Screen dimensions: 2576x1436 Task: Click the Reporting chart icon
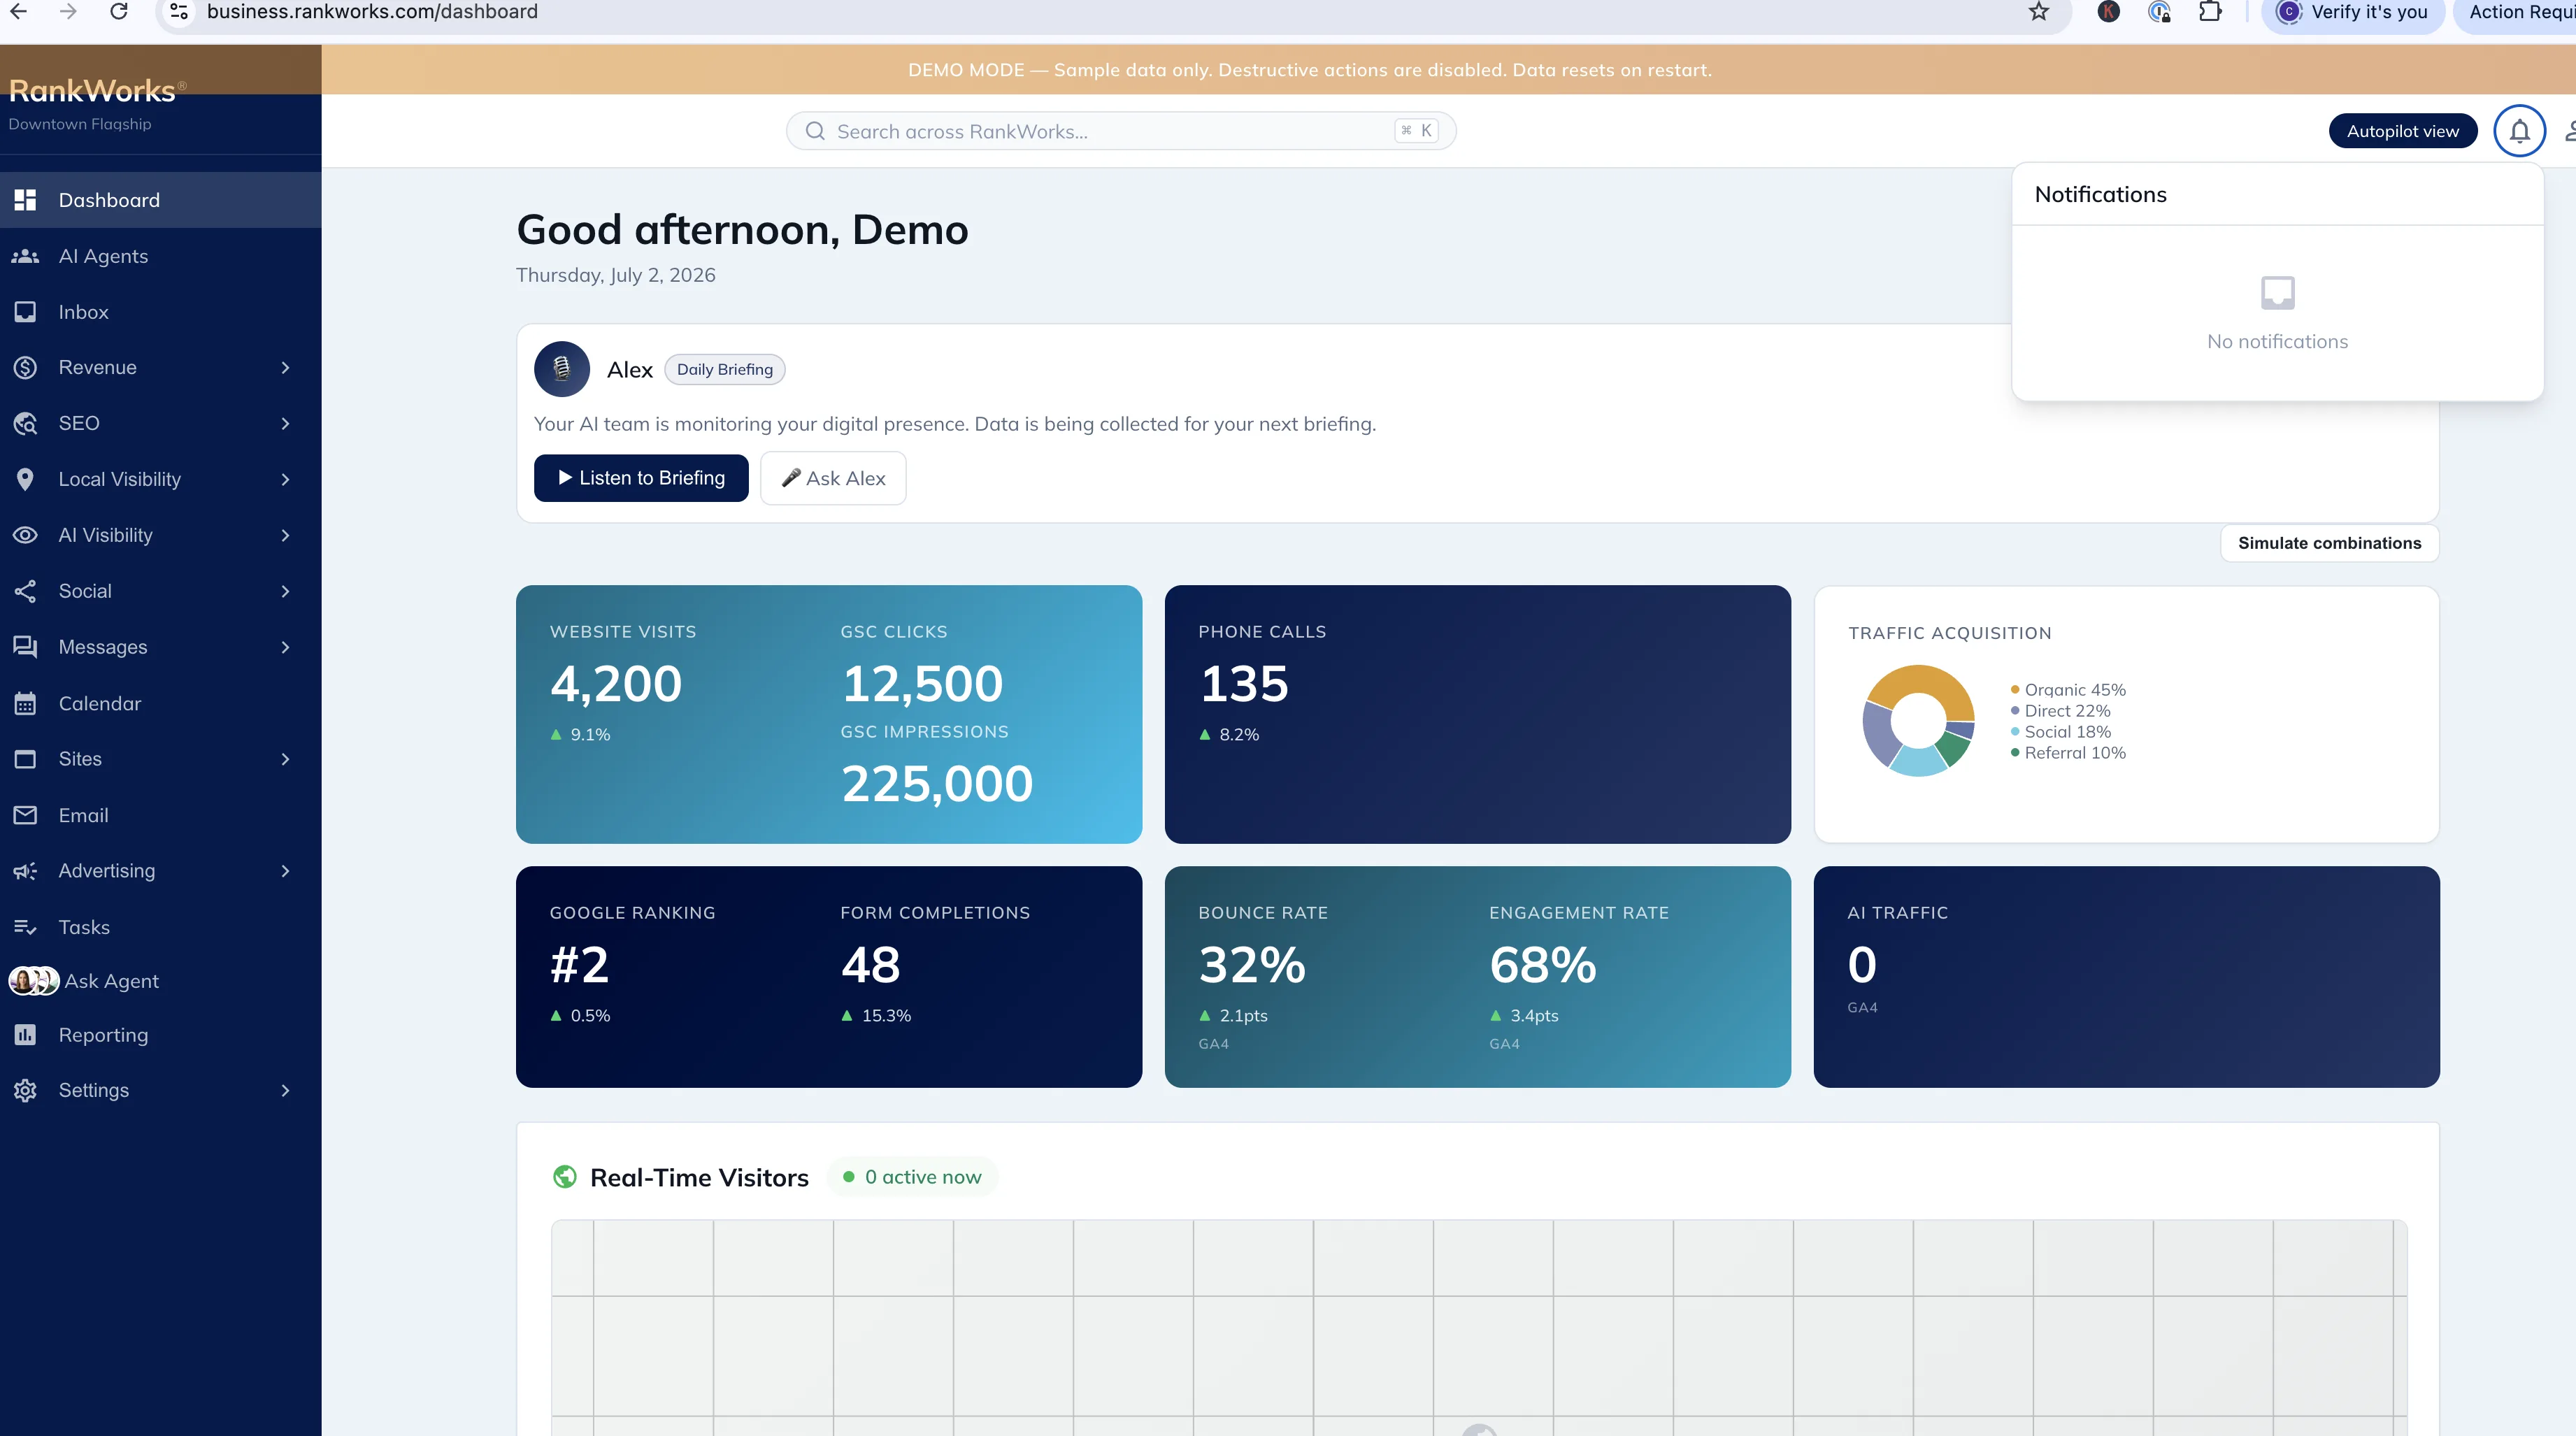pyautogui.click(x=25, y=1035)
